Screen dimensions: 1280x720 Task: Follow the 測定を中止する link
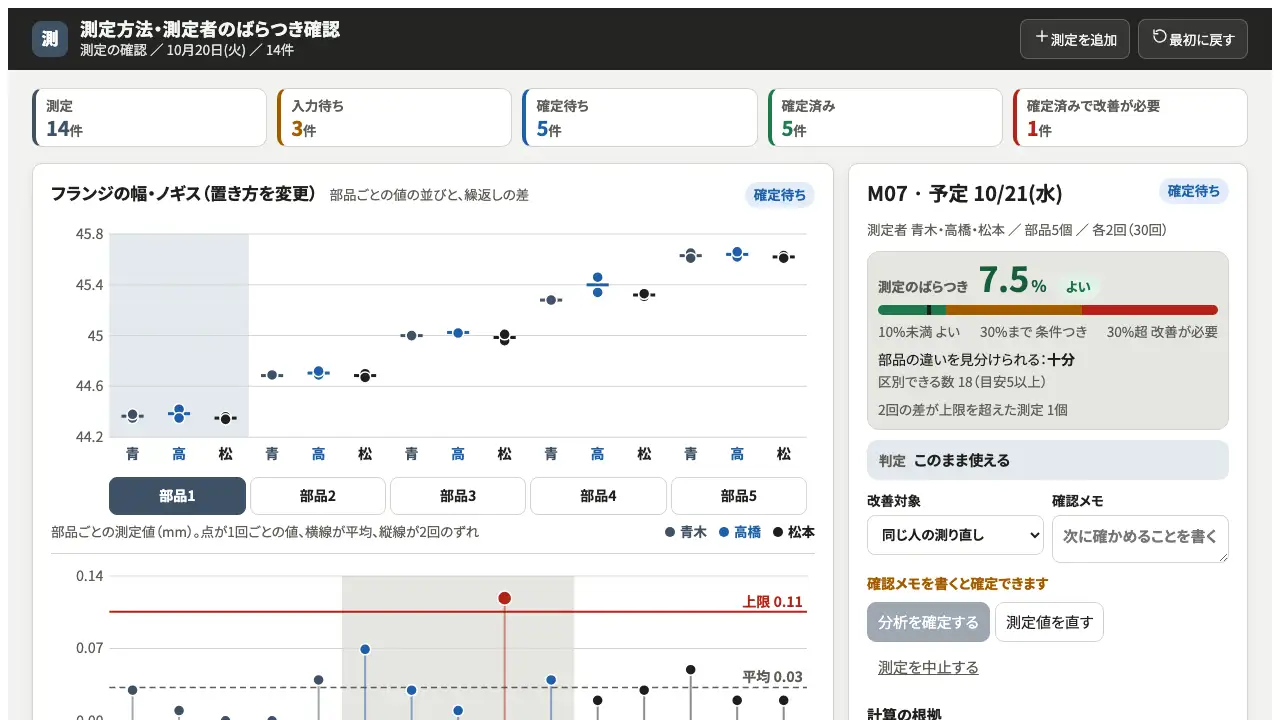tap(928, 668)
